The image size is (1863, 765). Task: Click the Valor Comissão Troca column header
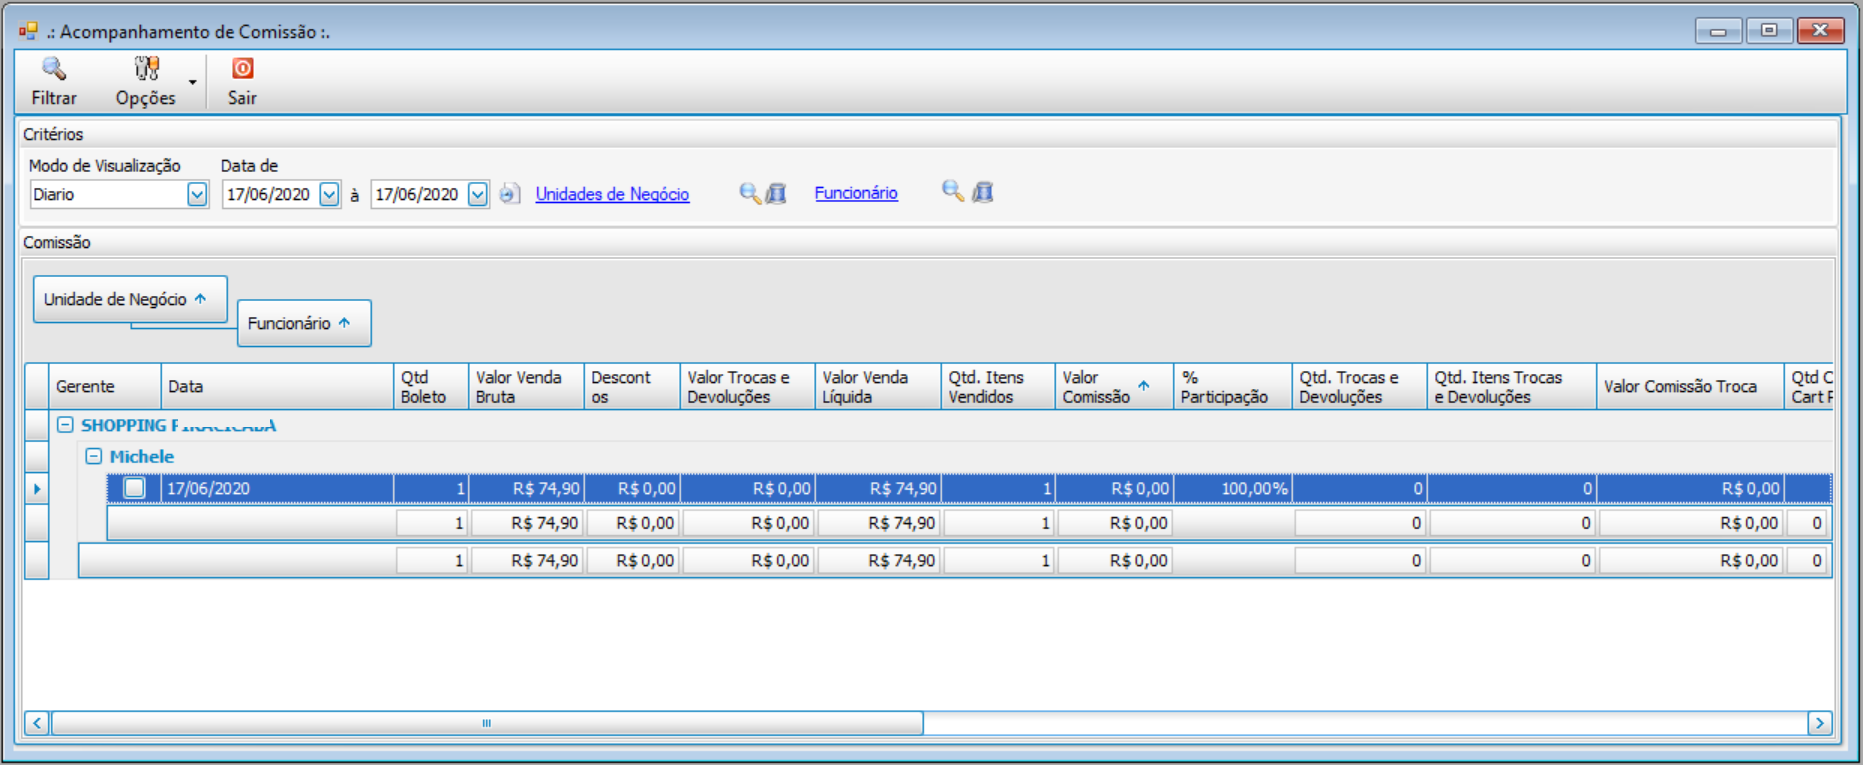pos(1690,386)
